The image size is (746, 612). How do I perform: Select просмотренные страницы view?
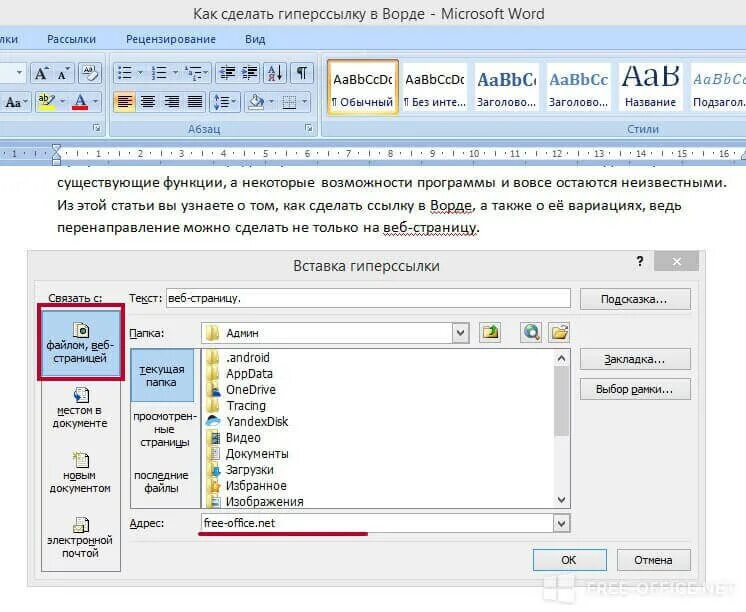click(x=165, y=429)
